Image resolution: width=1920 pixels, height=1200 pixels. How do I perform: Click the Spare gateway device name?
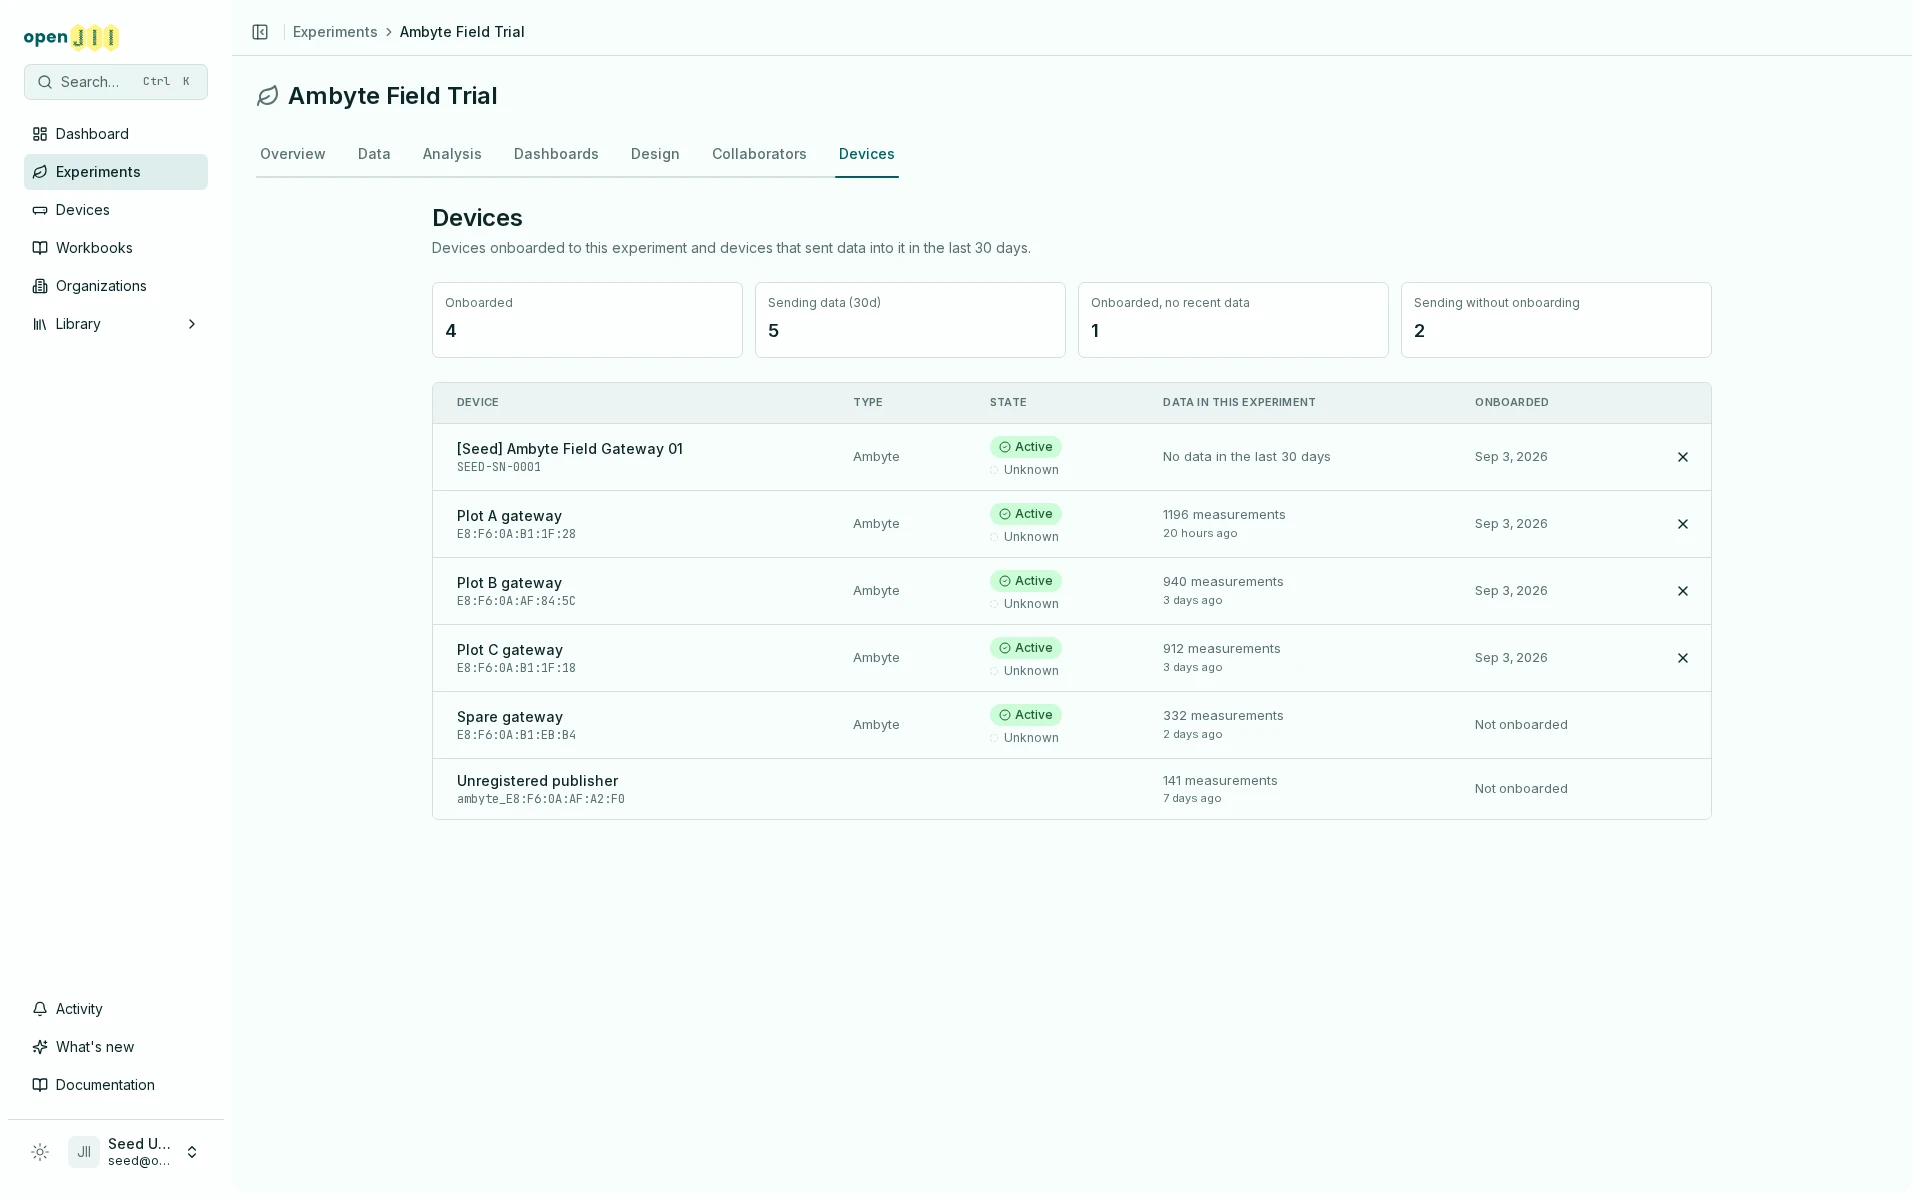[x=510, y=717]
